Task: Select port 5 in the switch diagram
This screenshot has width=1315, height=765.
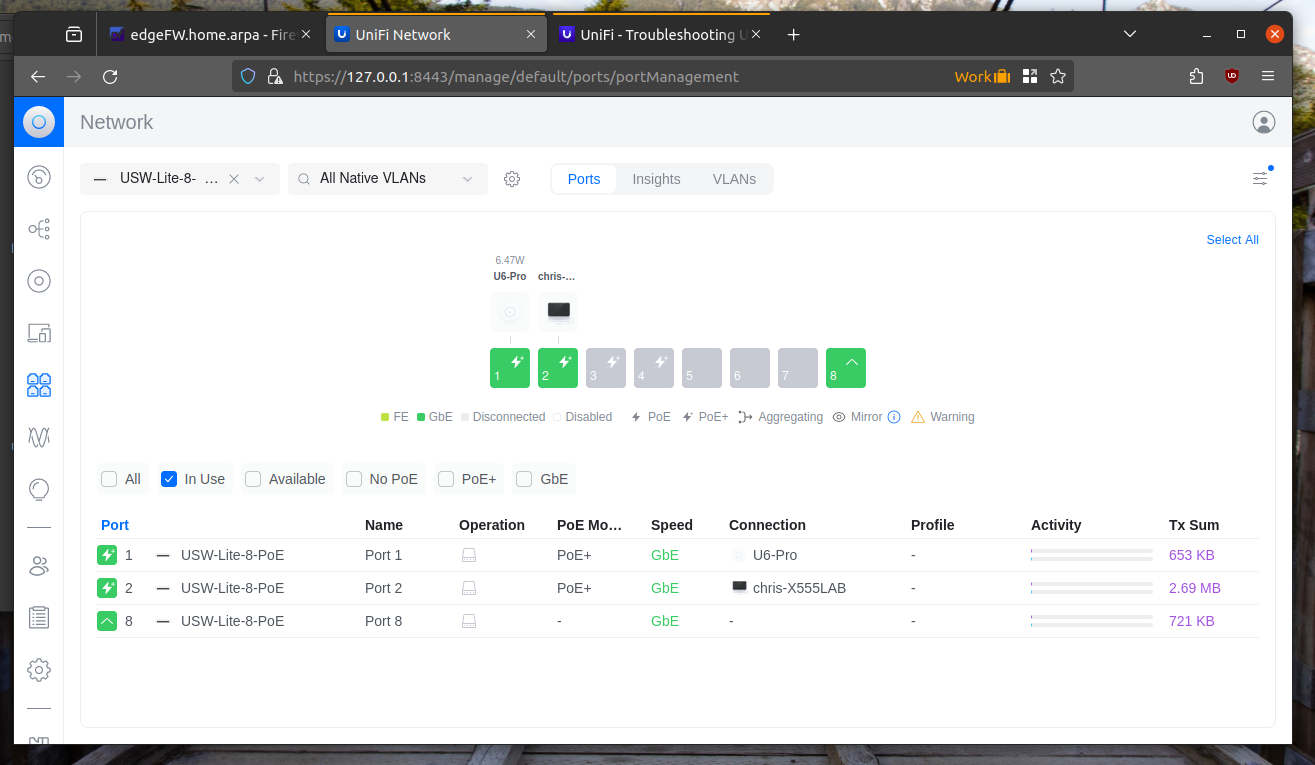Action: pos(702,368)
